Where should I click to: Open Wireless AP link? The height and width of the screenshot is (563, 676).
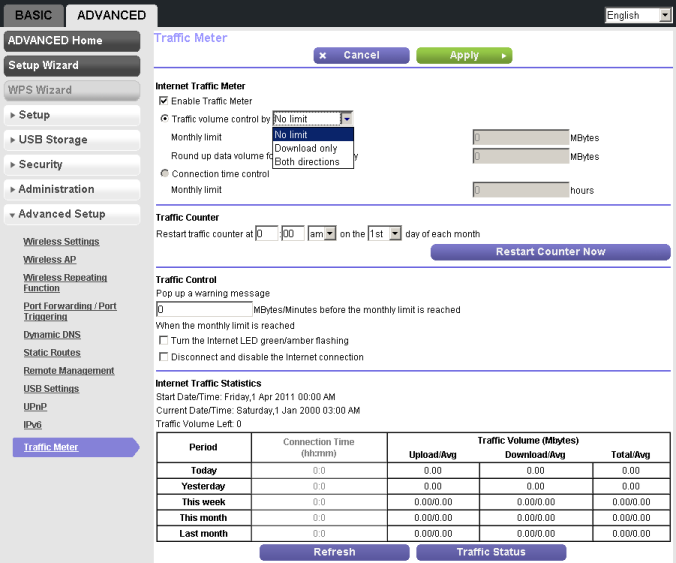click(50, 260)
